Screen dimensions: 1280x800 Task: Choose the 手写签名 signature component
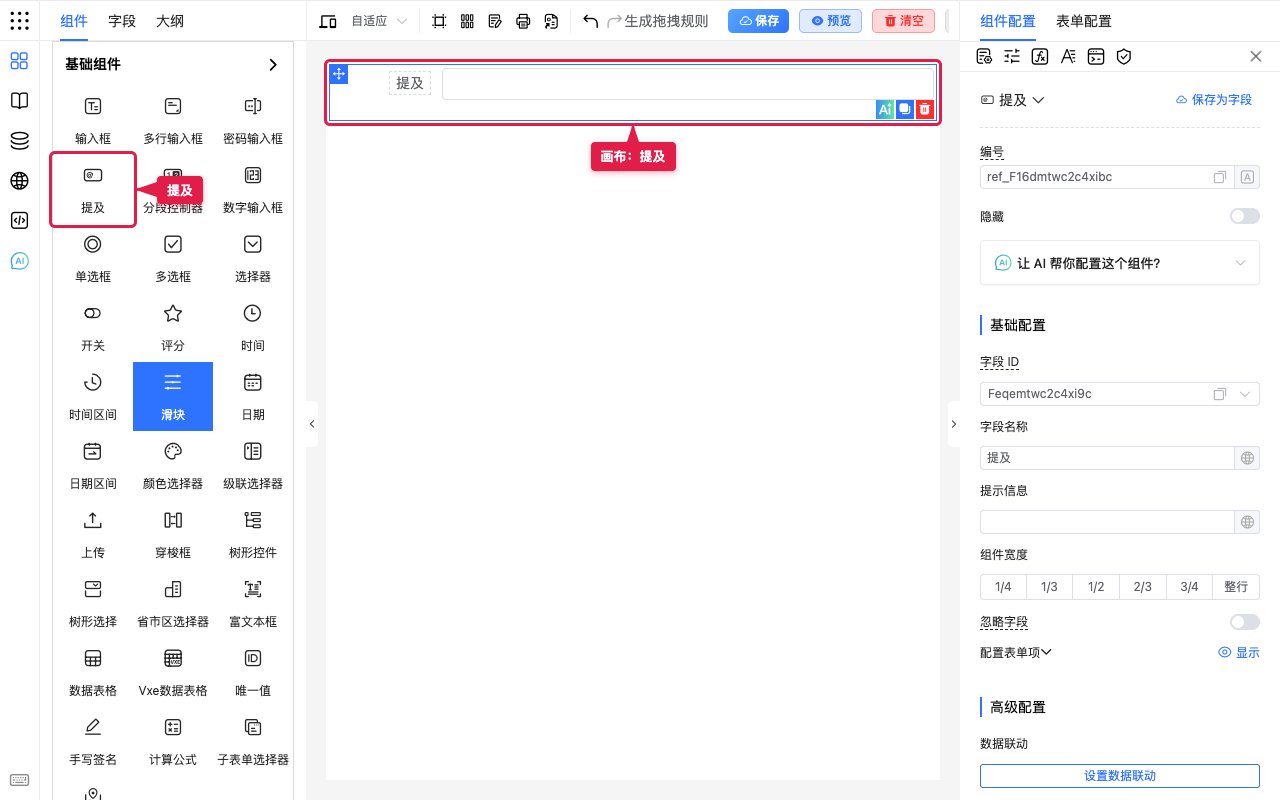coord(93,741)
